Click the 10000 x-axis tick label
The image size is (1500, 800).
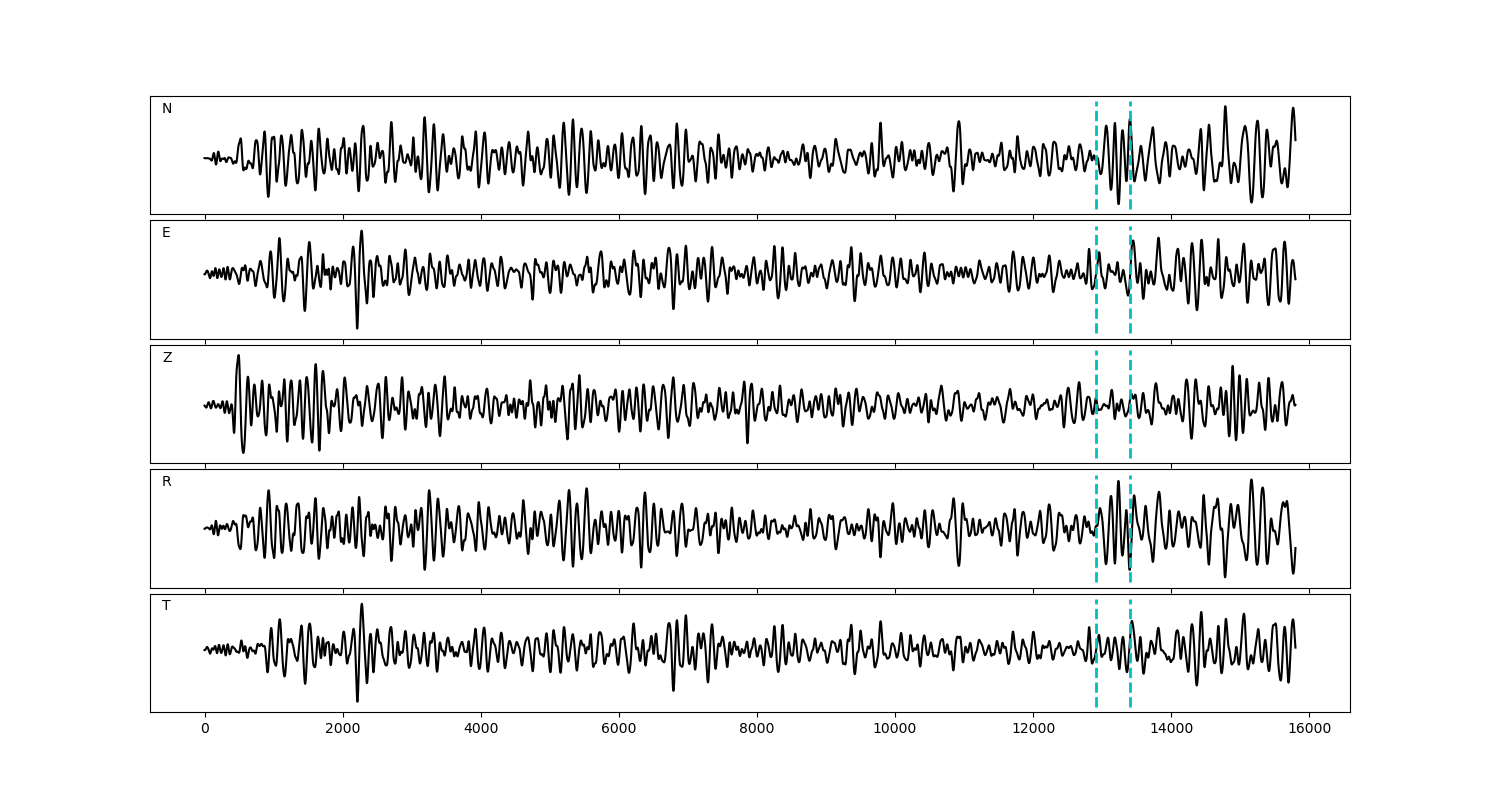[895, 729]
